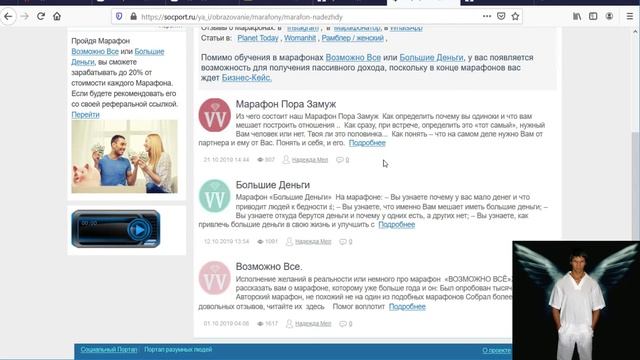Open page actions three-dots menu in address bar
The height and width of the screenshot is (360, 640).
487,16
